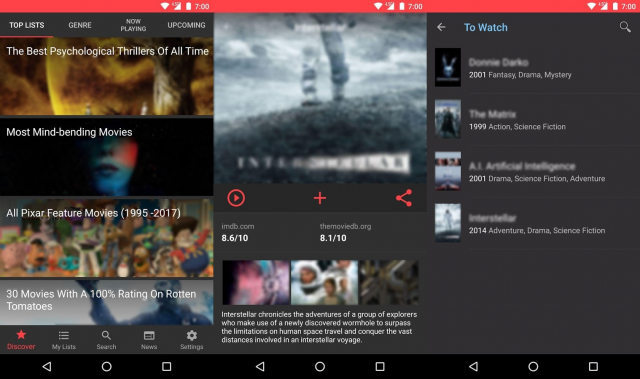Tap Android home button on left screen
Image resolution: width=640 pixels, height=379 pixels.
(107, 366)
